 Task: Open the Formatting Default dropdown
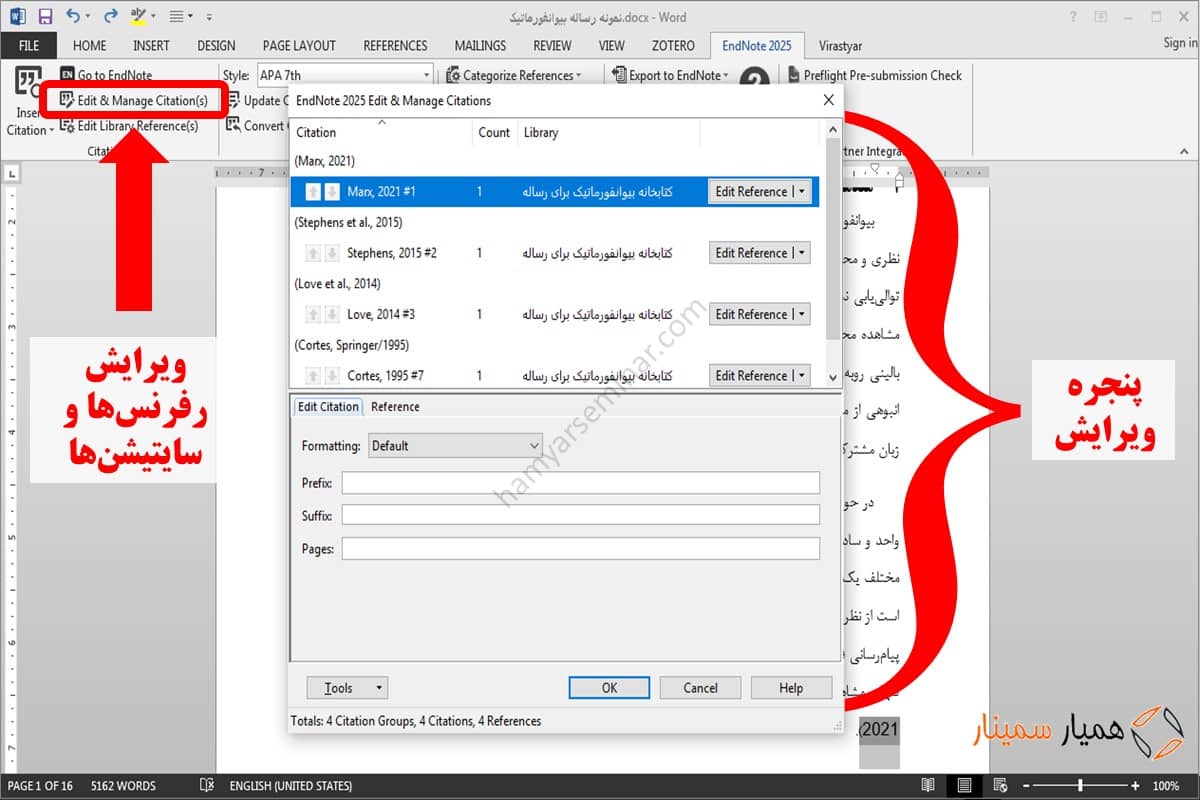click(x=455, y=446)
